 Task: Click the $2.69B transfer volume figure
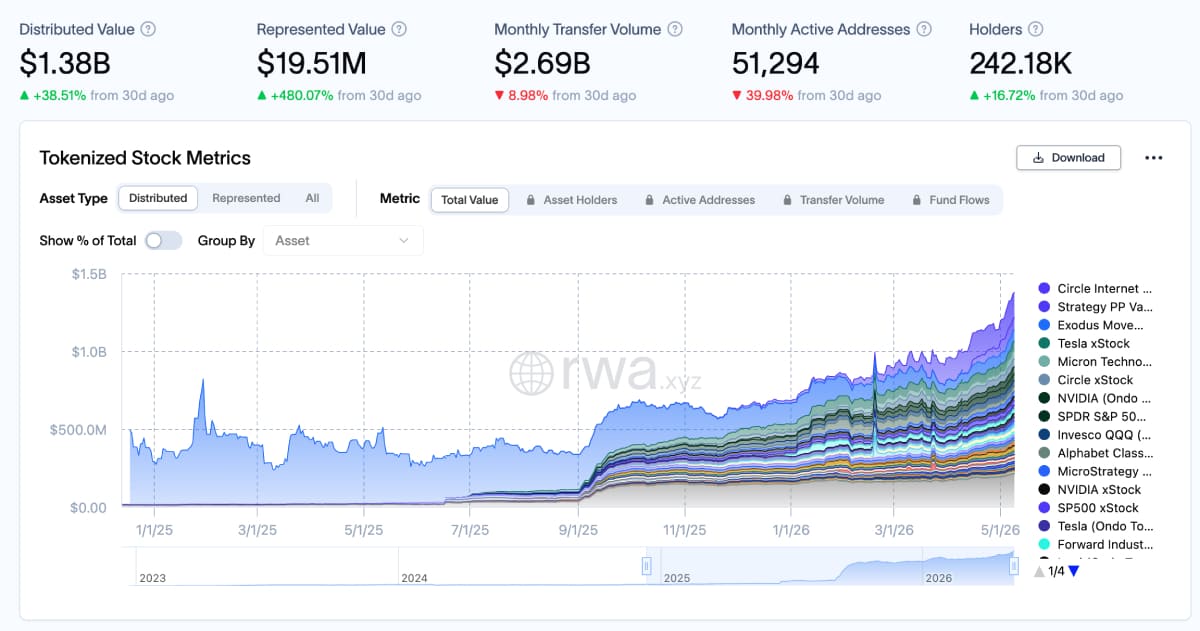coord(542,64)
